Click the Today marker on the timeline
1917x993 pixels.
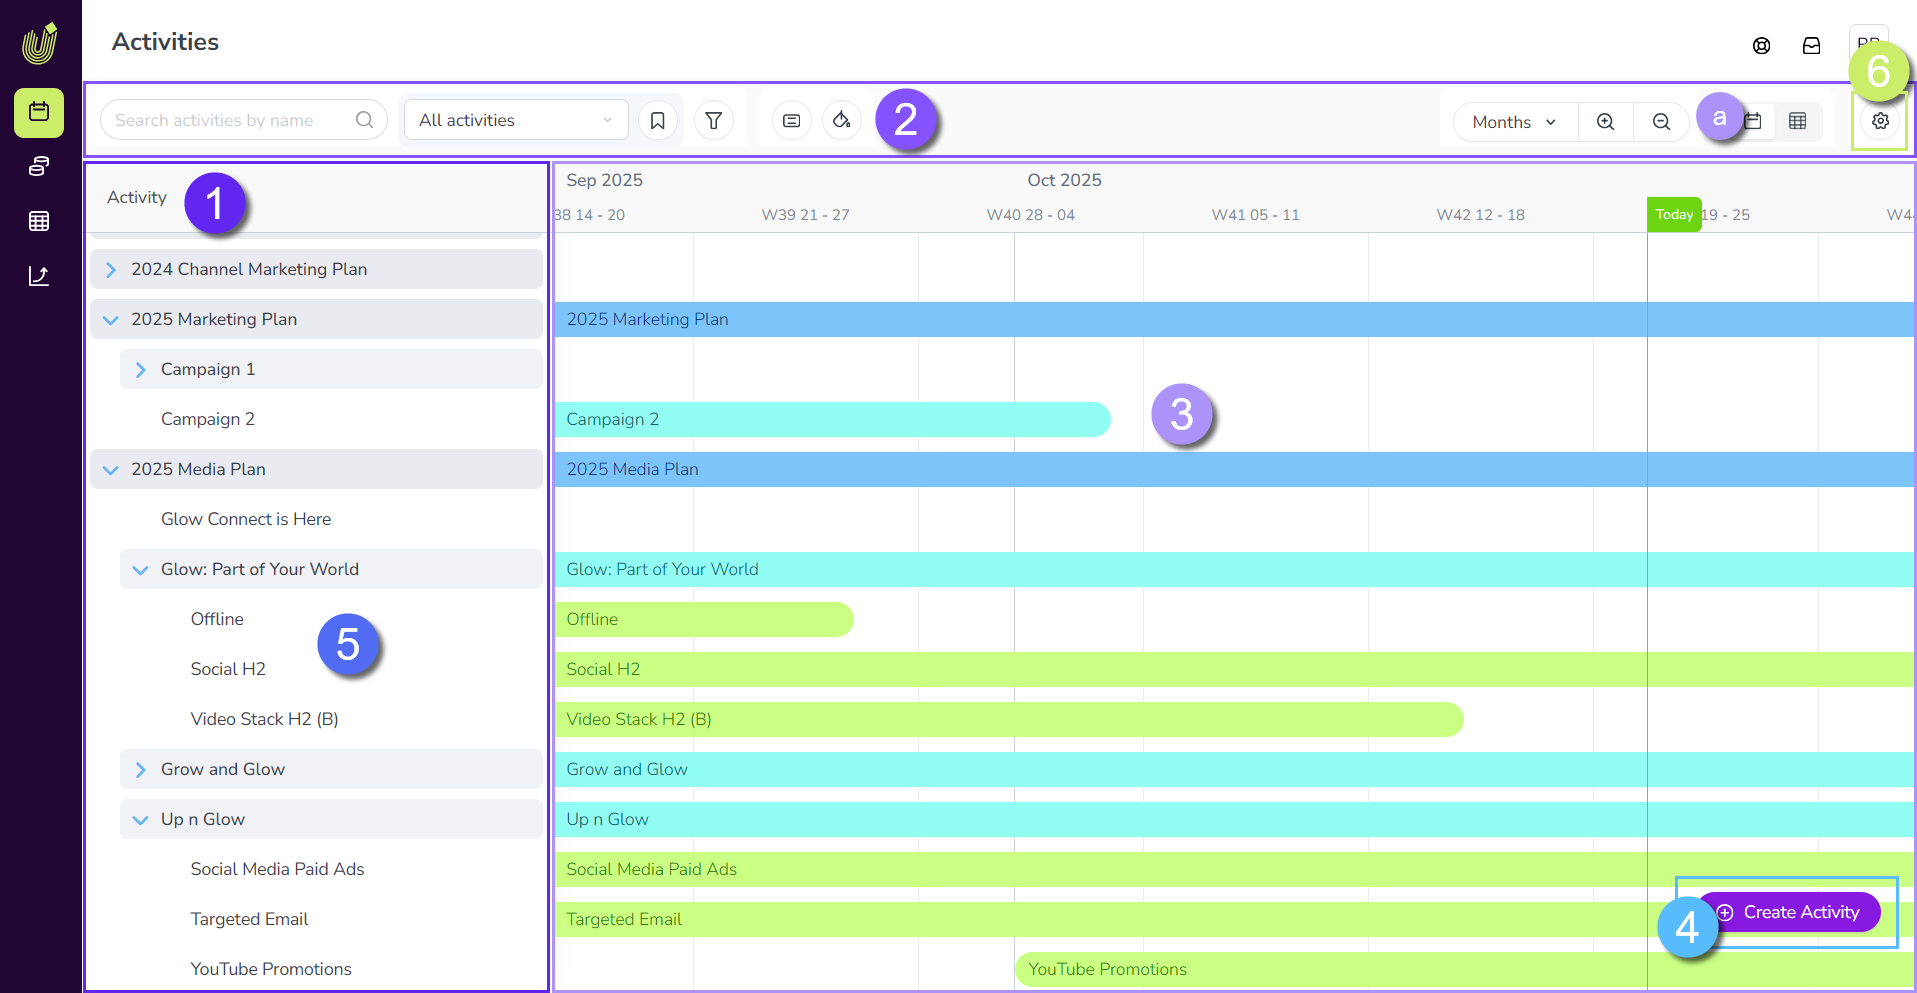(x=1673, y=214)
